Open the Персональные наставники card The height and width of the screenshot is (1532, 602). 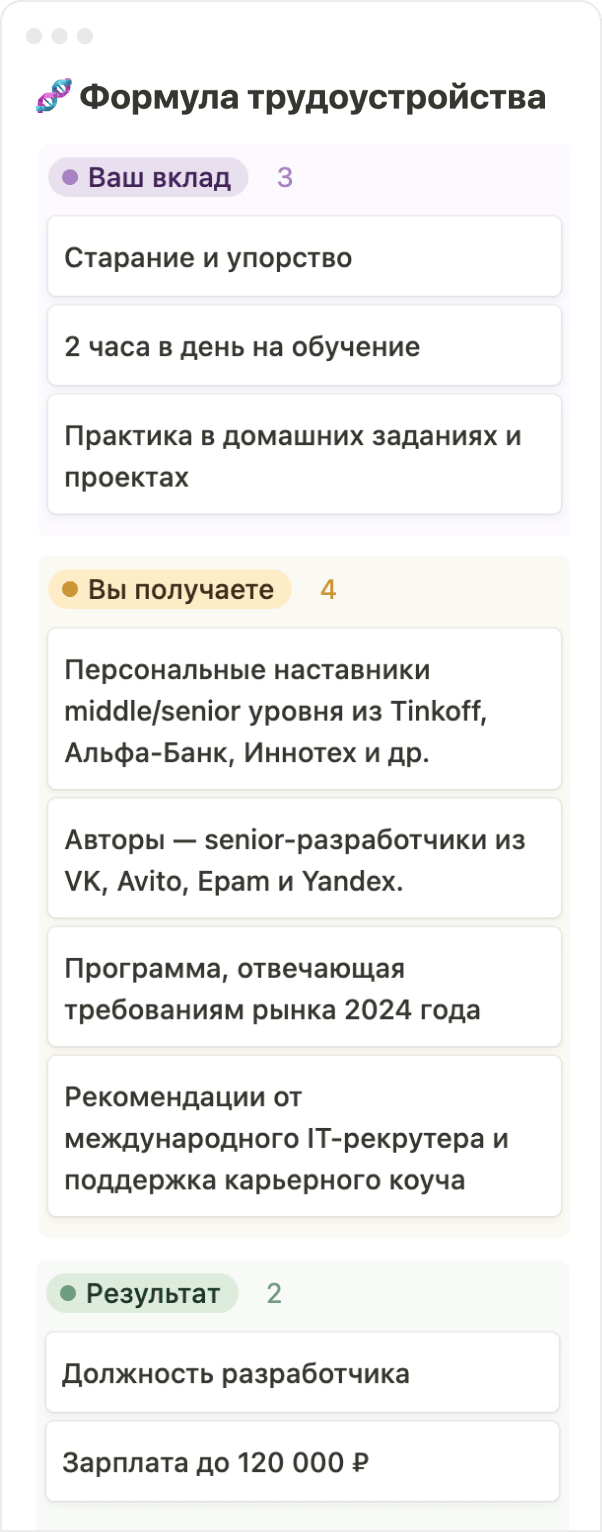[305, 709]
